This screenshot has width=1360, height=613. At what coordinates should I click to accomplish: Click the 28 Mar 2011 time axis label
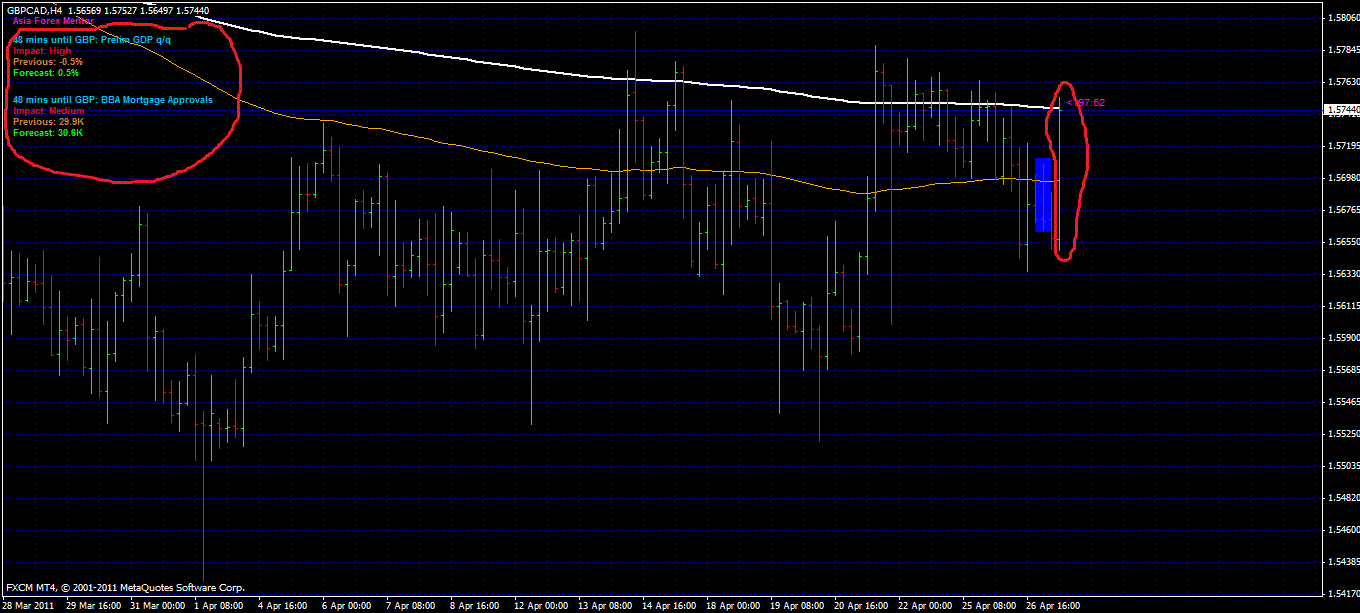pyautogui.click(x=30, y=606)
